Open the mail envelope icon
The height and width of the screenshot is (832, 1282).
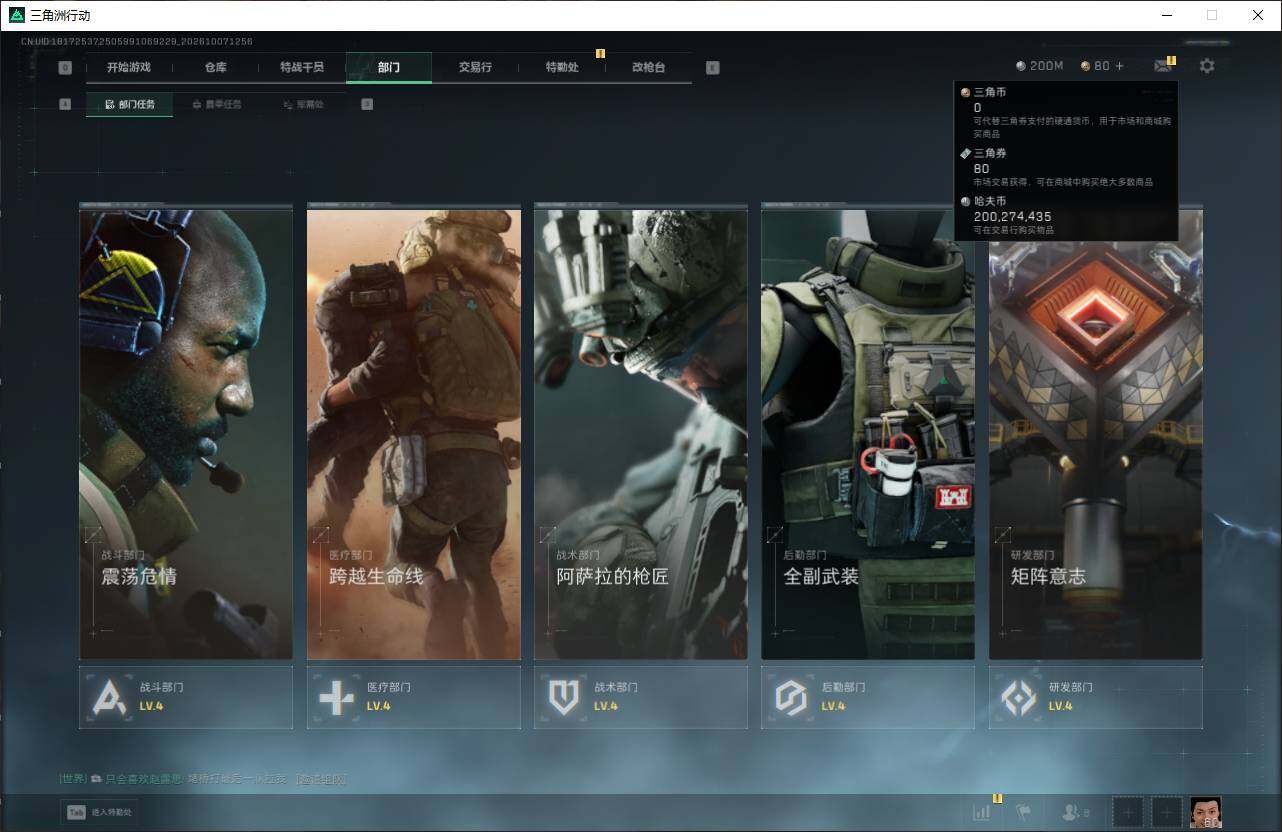1162,66
